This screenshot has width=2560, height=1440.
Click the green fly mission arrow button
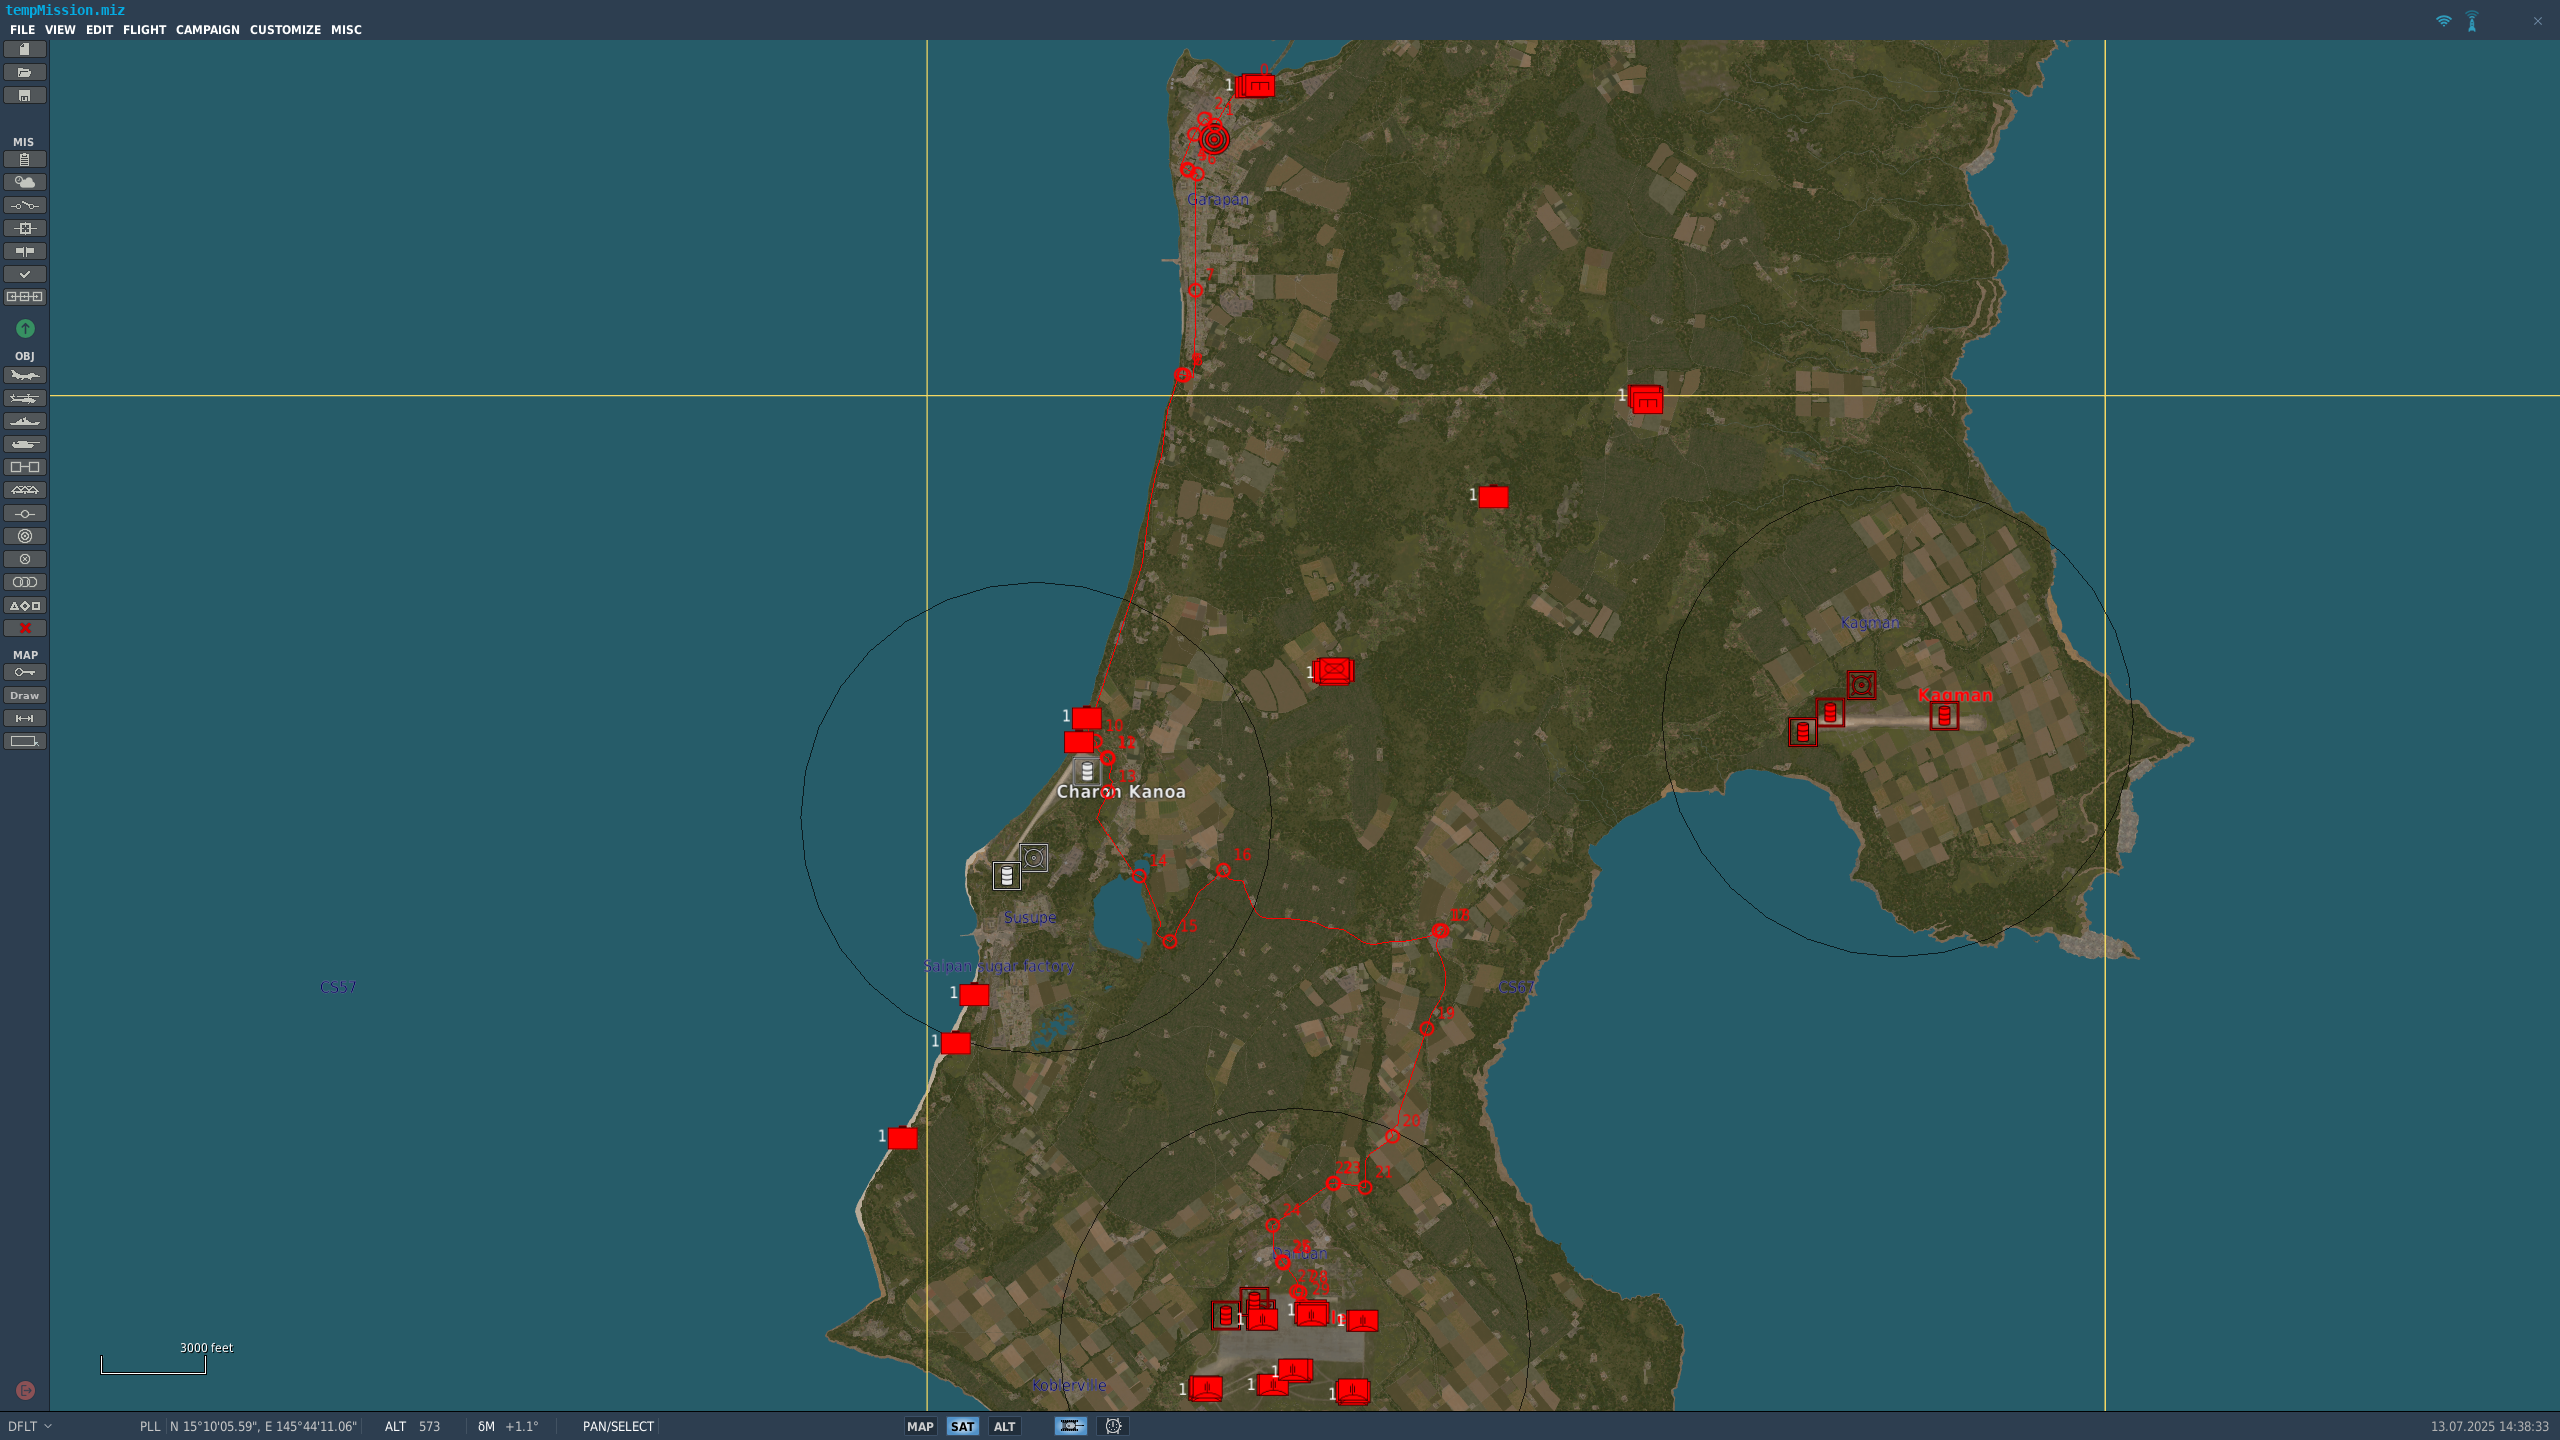25,328
